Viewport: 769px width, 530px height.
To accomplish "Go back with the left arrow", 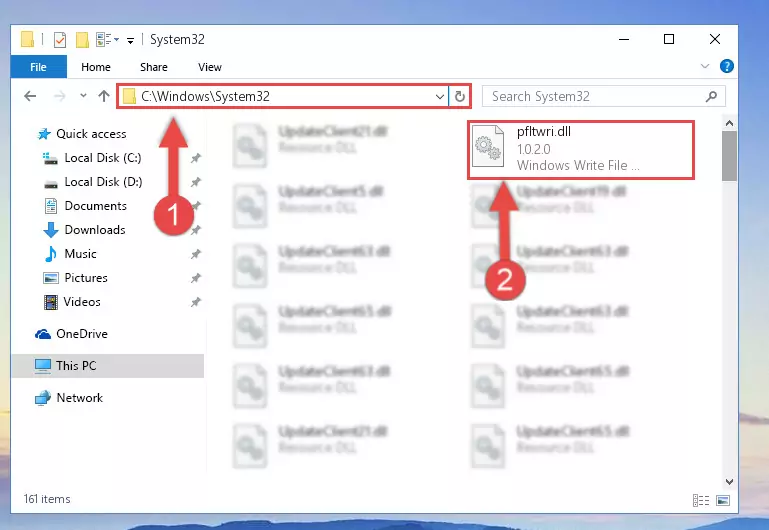I will pos(30,96).
